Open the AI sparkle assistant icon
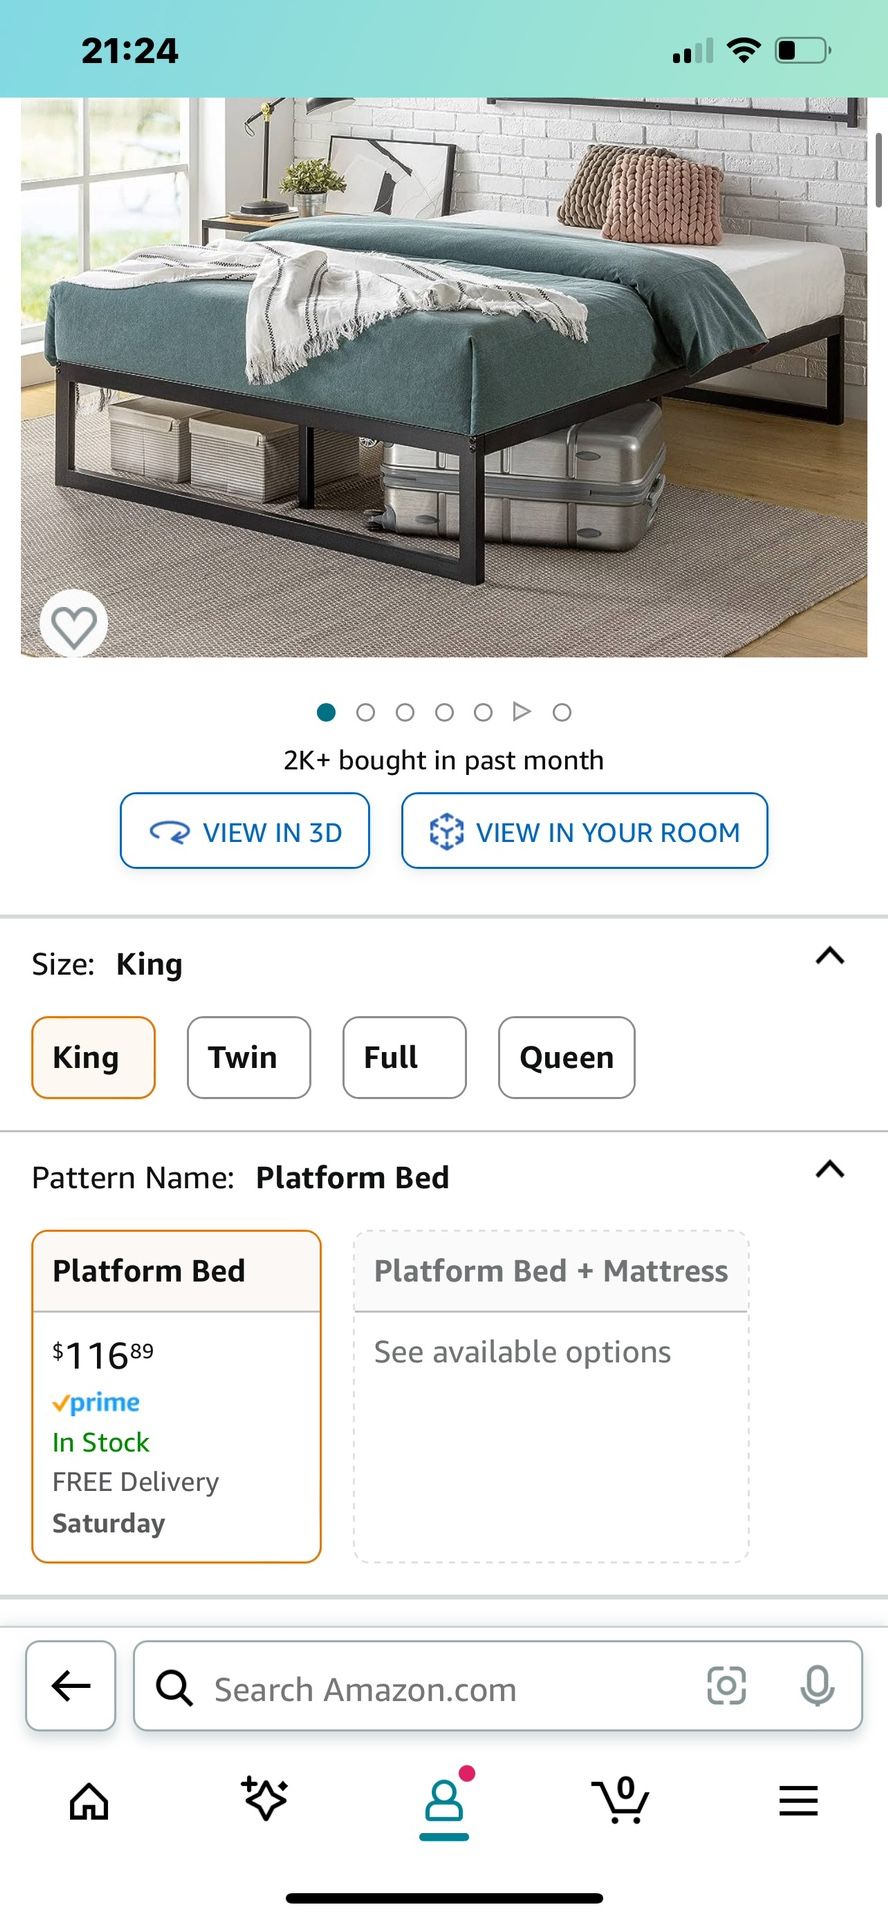Viewport: 888px width, 1920px height. pyautogui.click(x=265, y=1799)
